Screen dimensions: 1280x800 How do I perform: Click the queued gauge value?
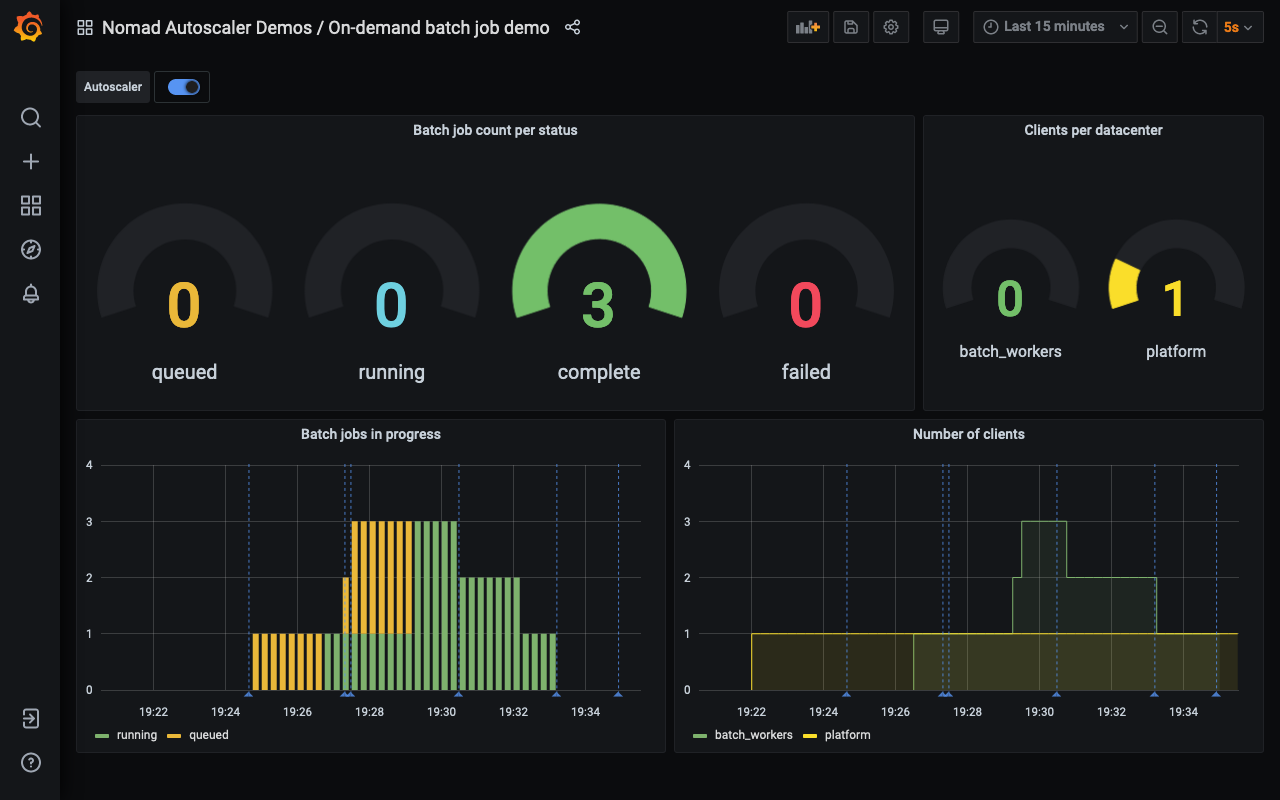[x=184, y=305]
